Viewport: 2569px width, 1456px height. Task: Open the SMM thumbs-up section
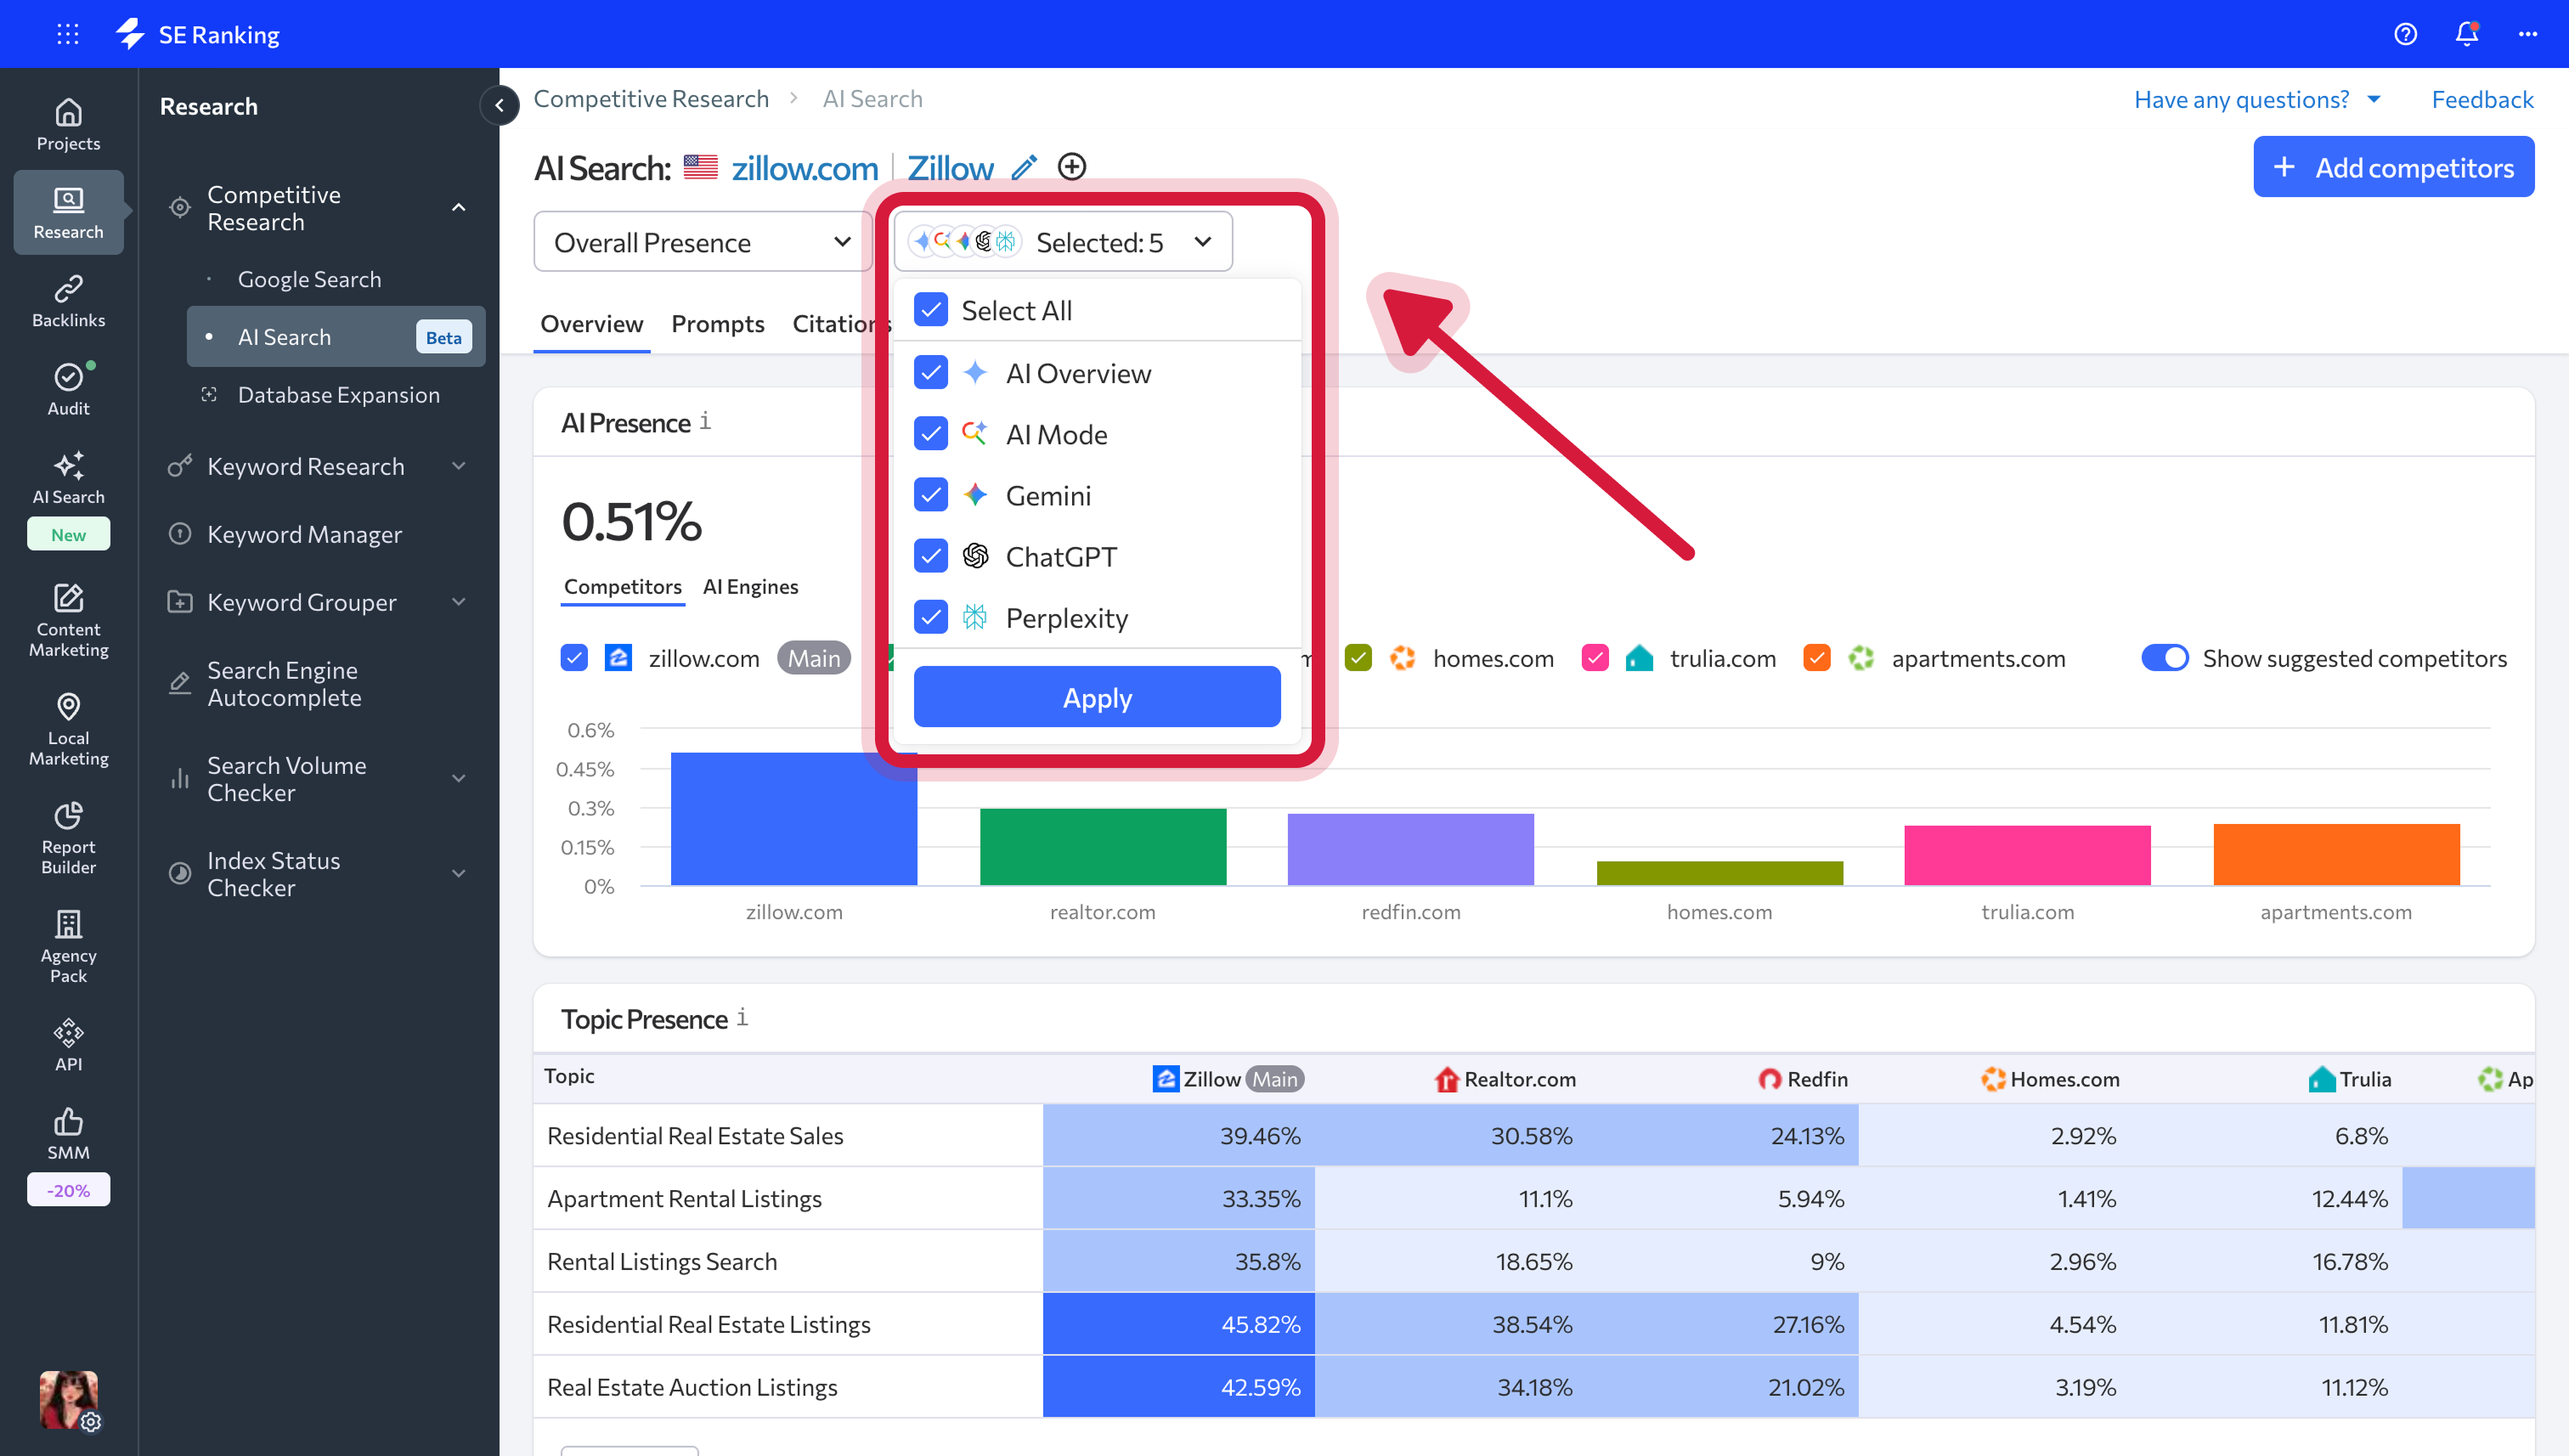coord(68,1133)
